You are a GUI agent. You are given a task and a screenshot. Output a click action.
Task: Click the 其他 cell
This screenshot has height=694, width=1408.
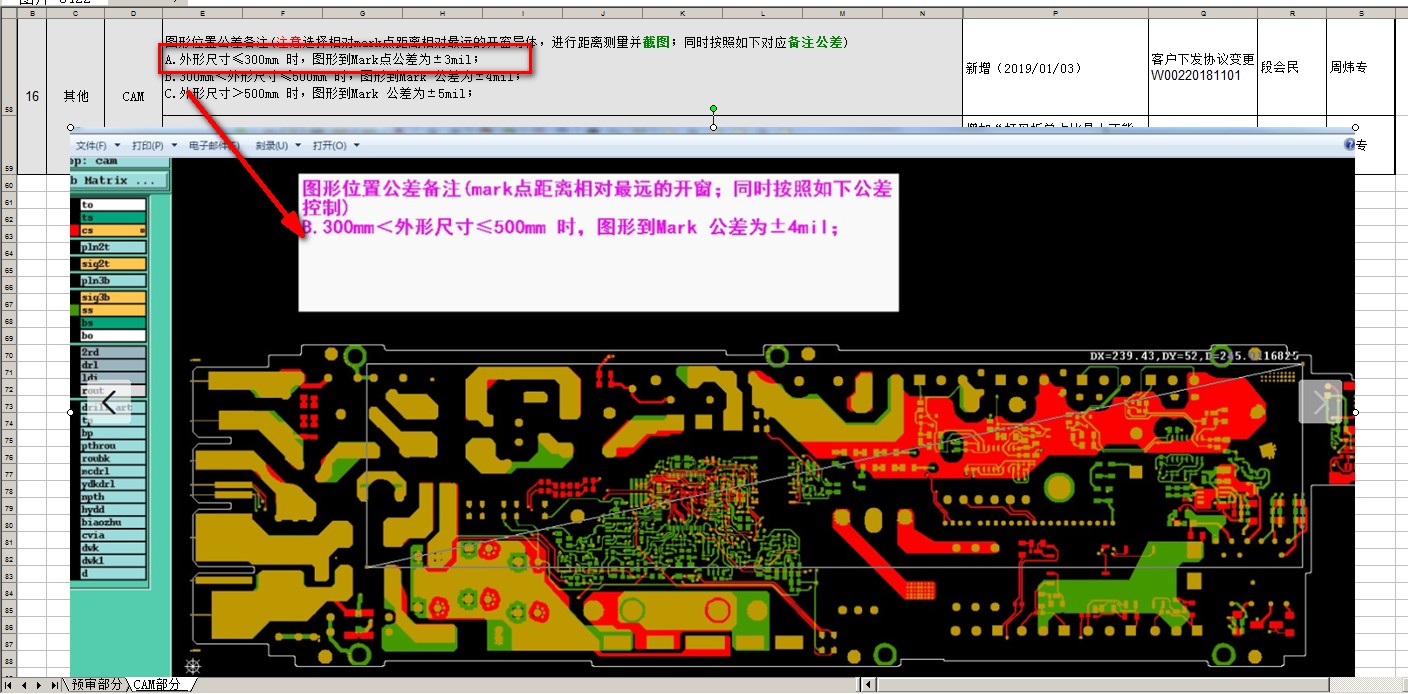76,96
